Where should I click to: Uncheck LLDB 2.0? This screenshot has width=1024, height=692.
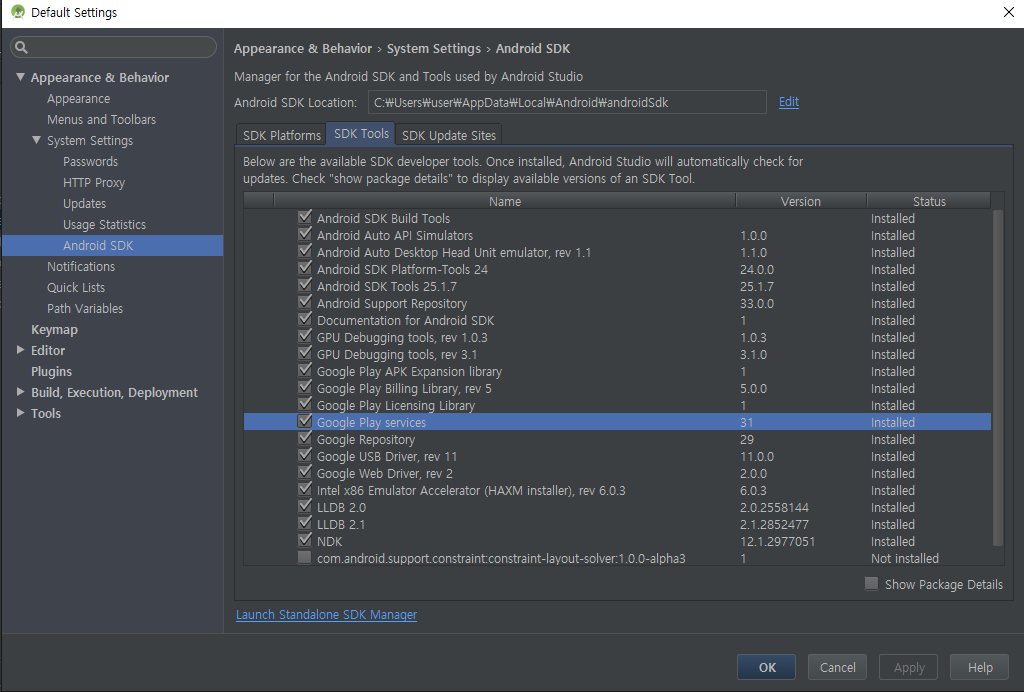[x=304, y=506]
